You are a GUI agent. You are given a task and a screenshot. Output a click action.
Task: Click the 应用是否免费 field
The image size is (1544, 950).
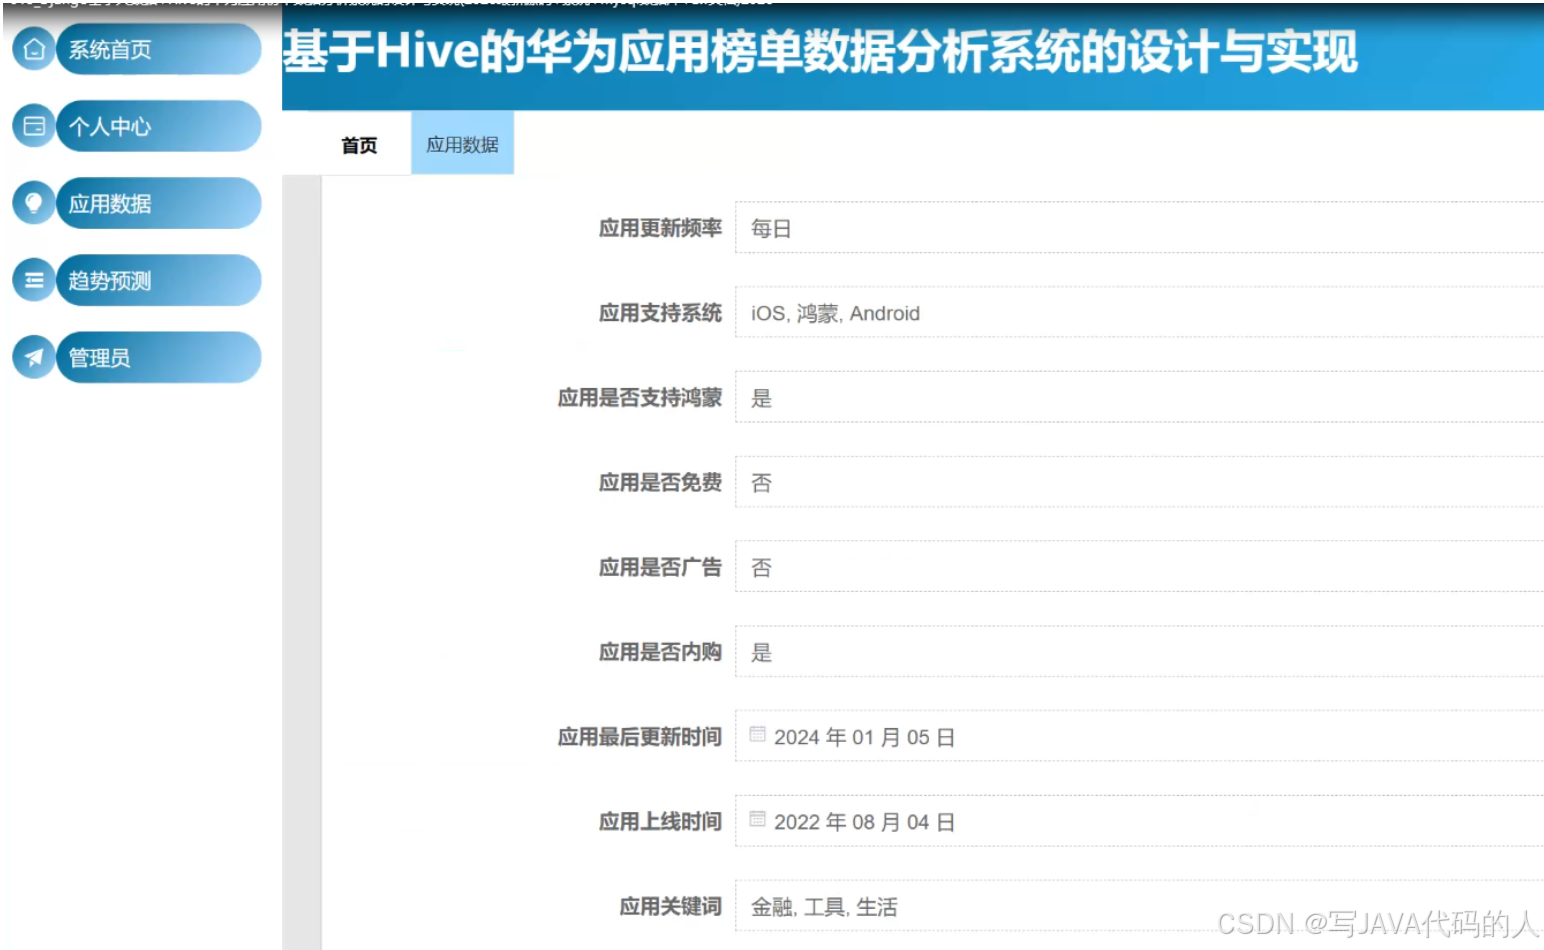(x=1139, y=483)
